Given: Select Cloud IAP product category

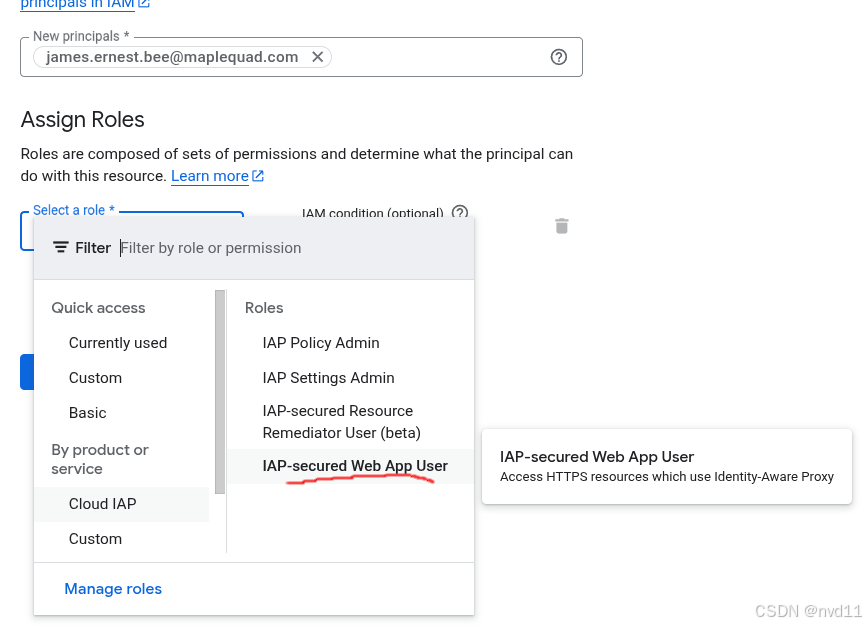Looking at the screenshot, I should point(122,504).
